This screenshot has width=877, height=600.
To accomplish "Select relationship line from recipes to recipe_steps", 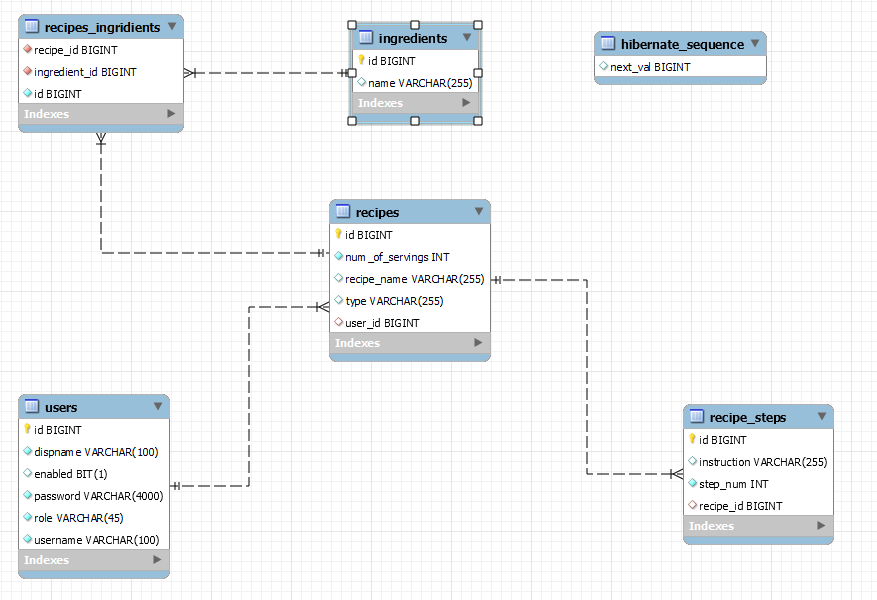I will [587, 377].
